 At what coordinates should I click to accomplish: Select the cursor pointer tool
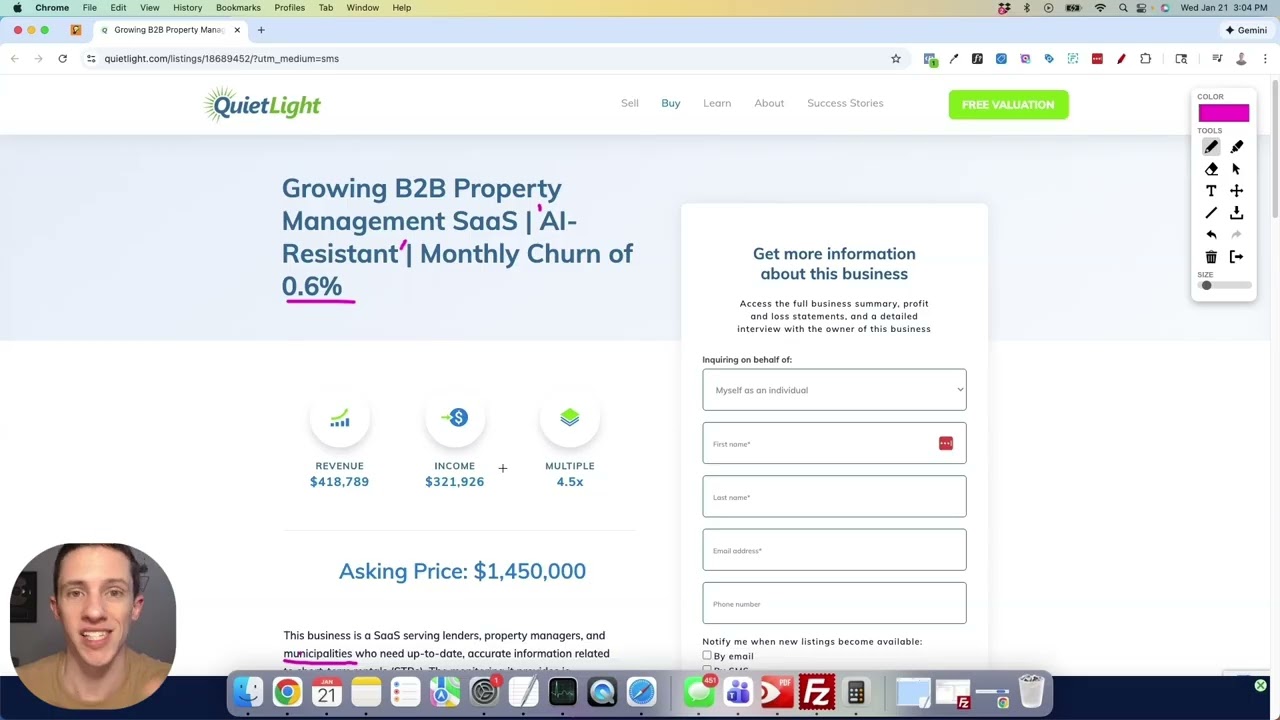click(x=1237, y=169)
